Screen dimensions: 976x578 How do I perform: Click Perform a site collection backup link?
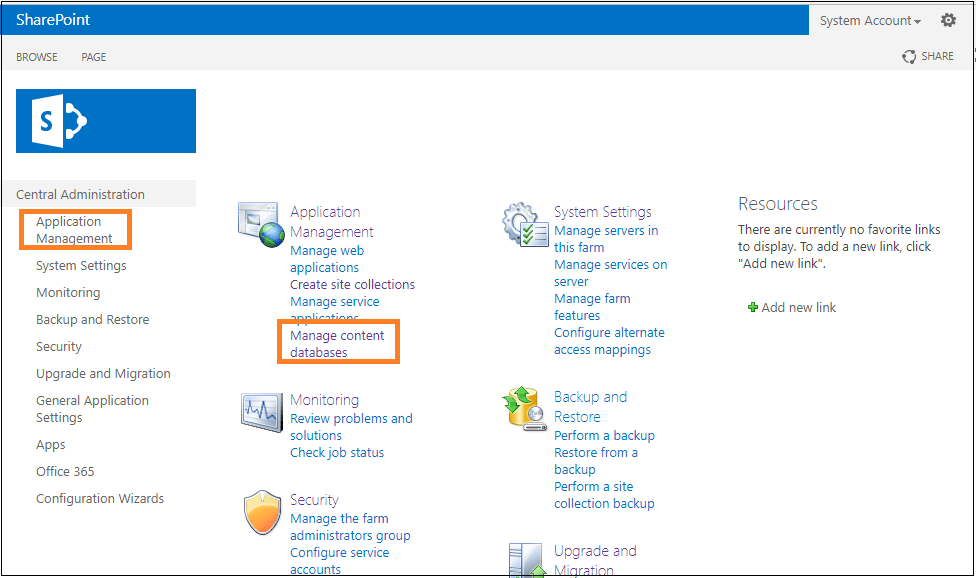tap(604, 495)
